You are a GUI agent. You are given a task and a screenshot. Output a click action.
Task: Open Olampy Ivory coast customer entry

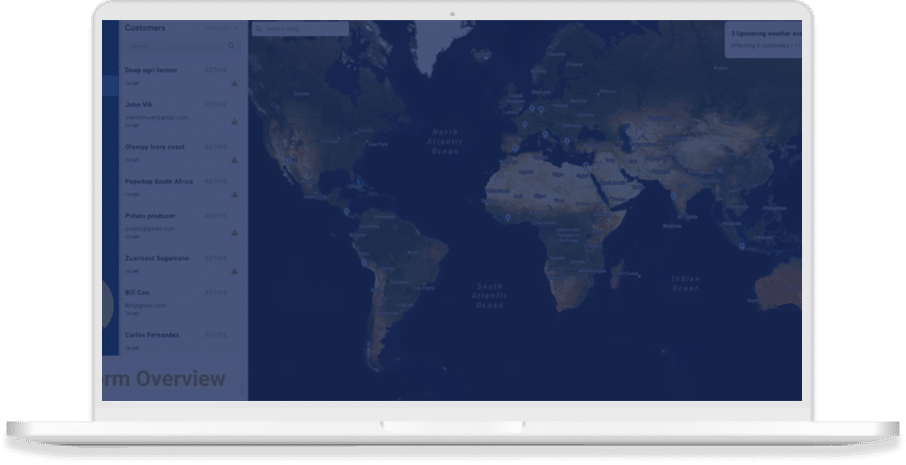pyautogui.click(x=183, y=153)
